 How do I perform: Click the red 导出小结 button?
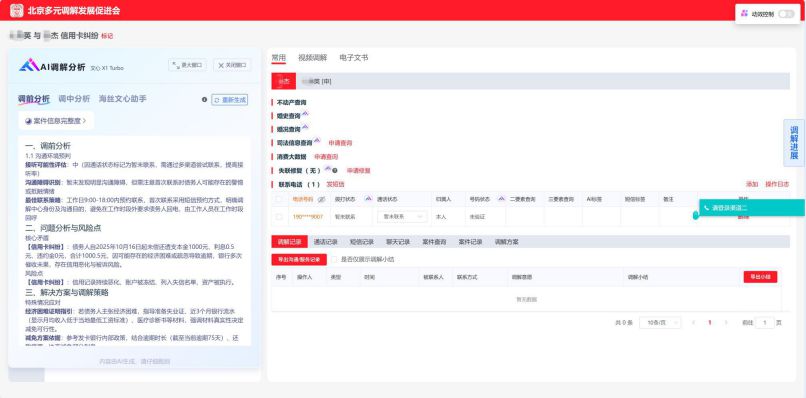coord(760,277)
